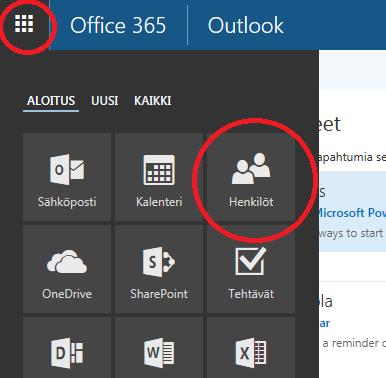
Task: Switch to the UUSI tab
Action: coord(105,101)
